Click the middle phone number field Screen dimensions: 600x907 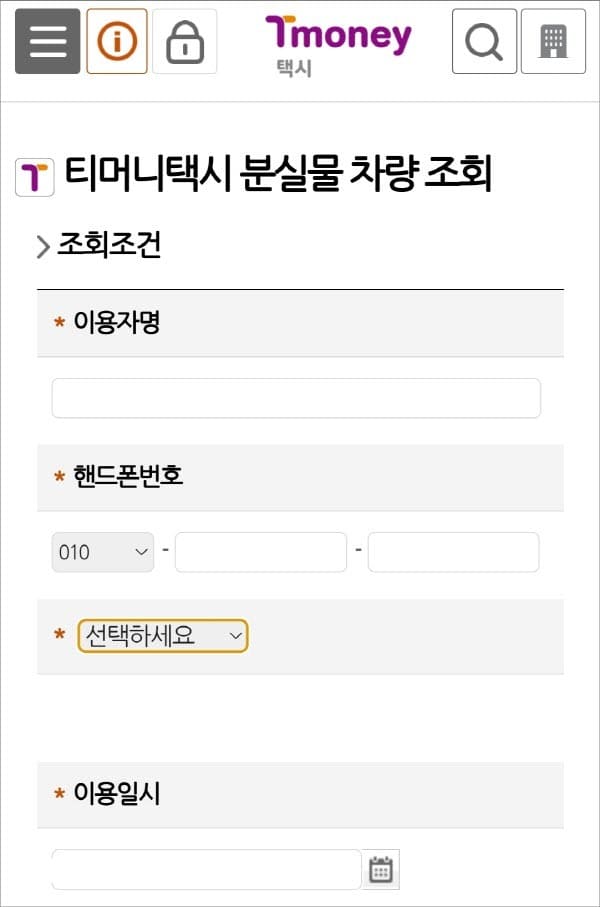tap(261, 552)
